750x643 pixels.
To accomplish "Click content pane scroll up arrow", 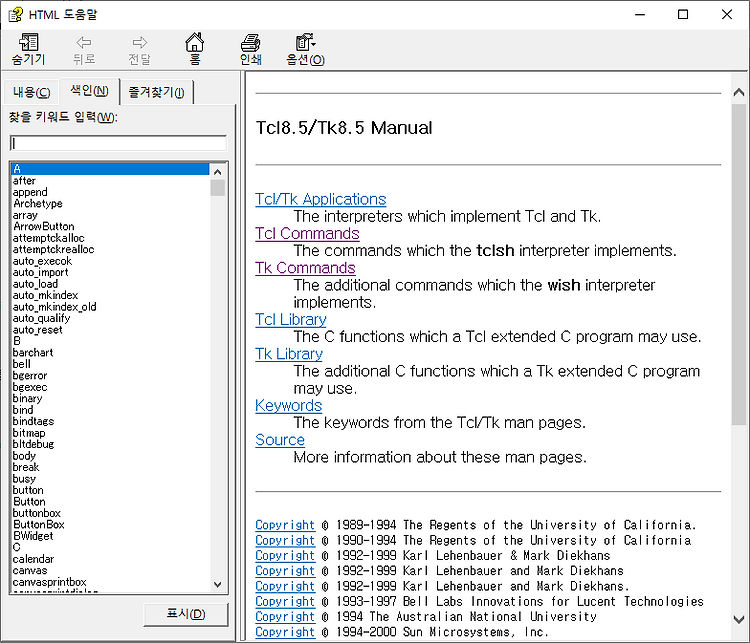I will tap(739, 92).
